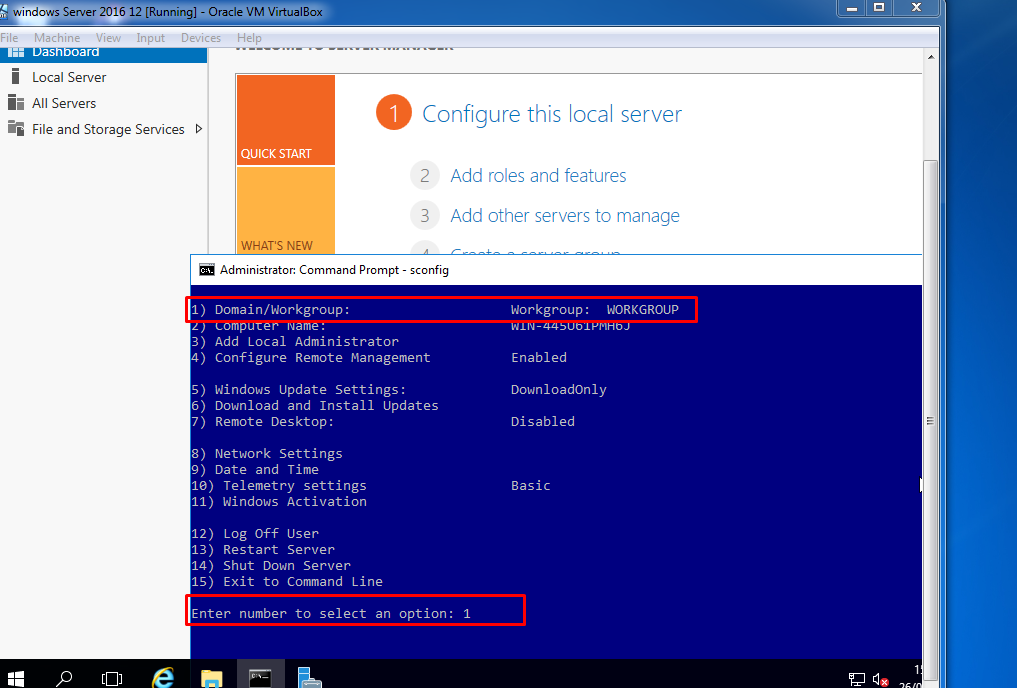Click 'Windows Activation' line
The image size is (1017, 688).
point(294,502)
